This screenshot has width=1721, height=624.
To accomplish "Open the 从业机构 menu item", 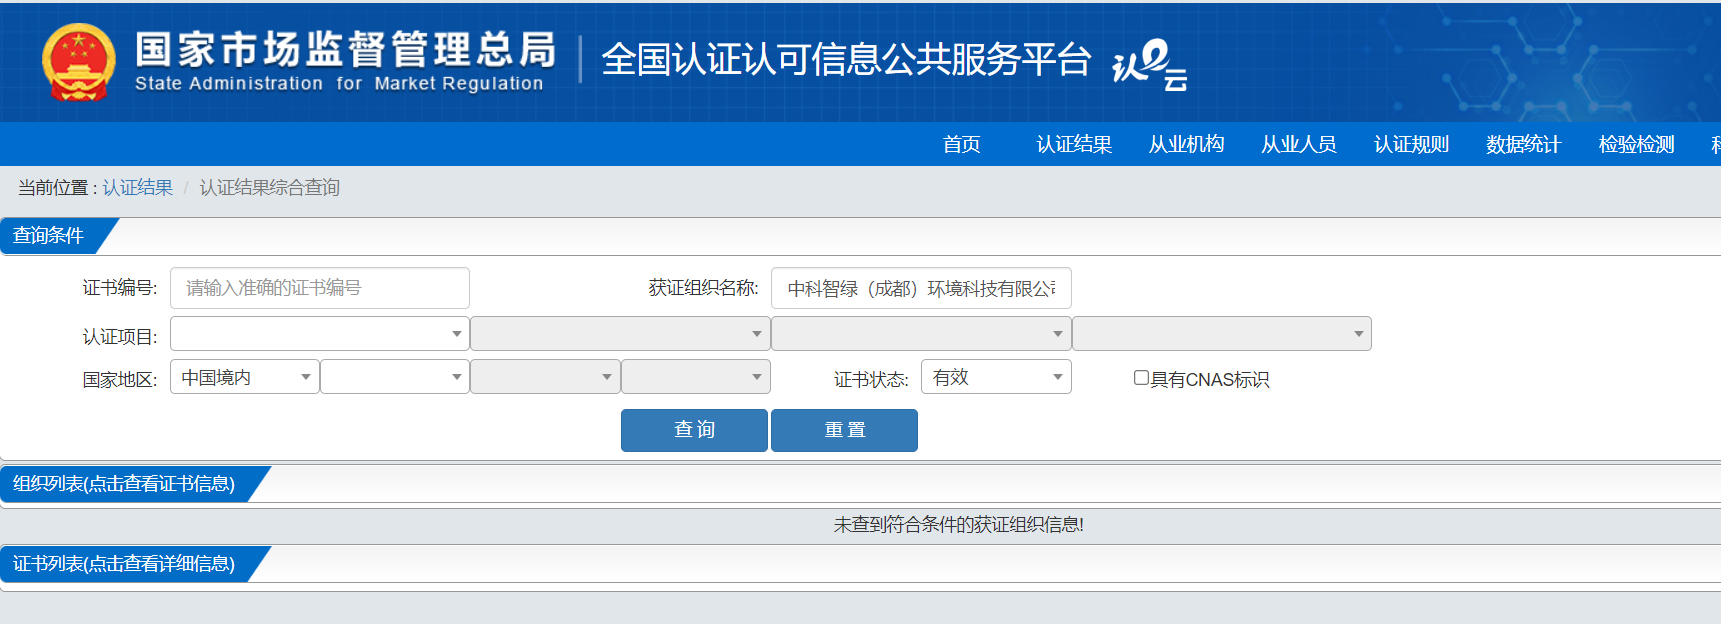I will coord(1186,144).
